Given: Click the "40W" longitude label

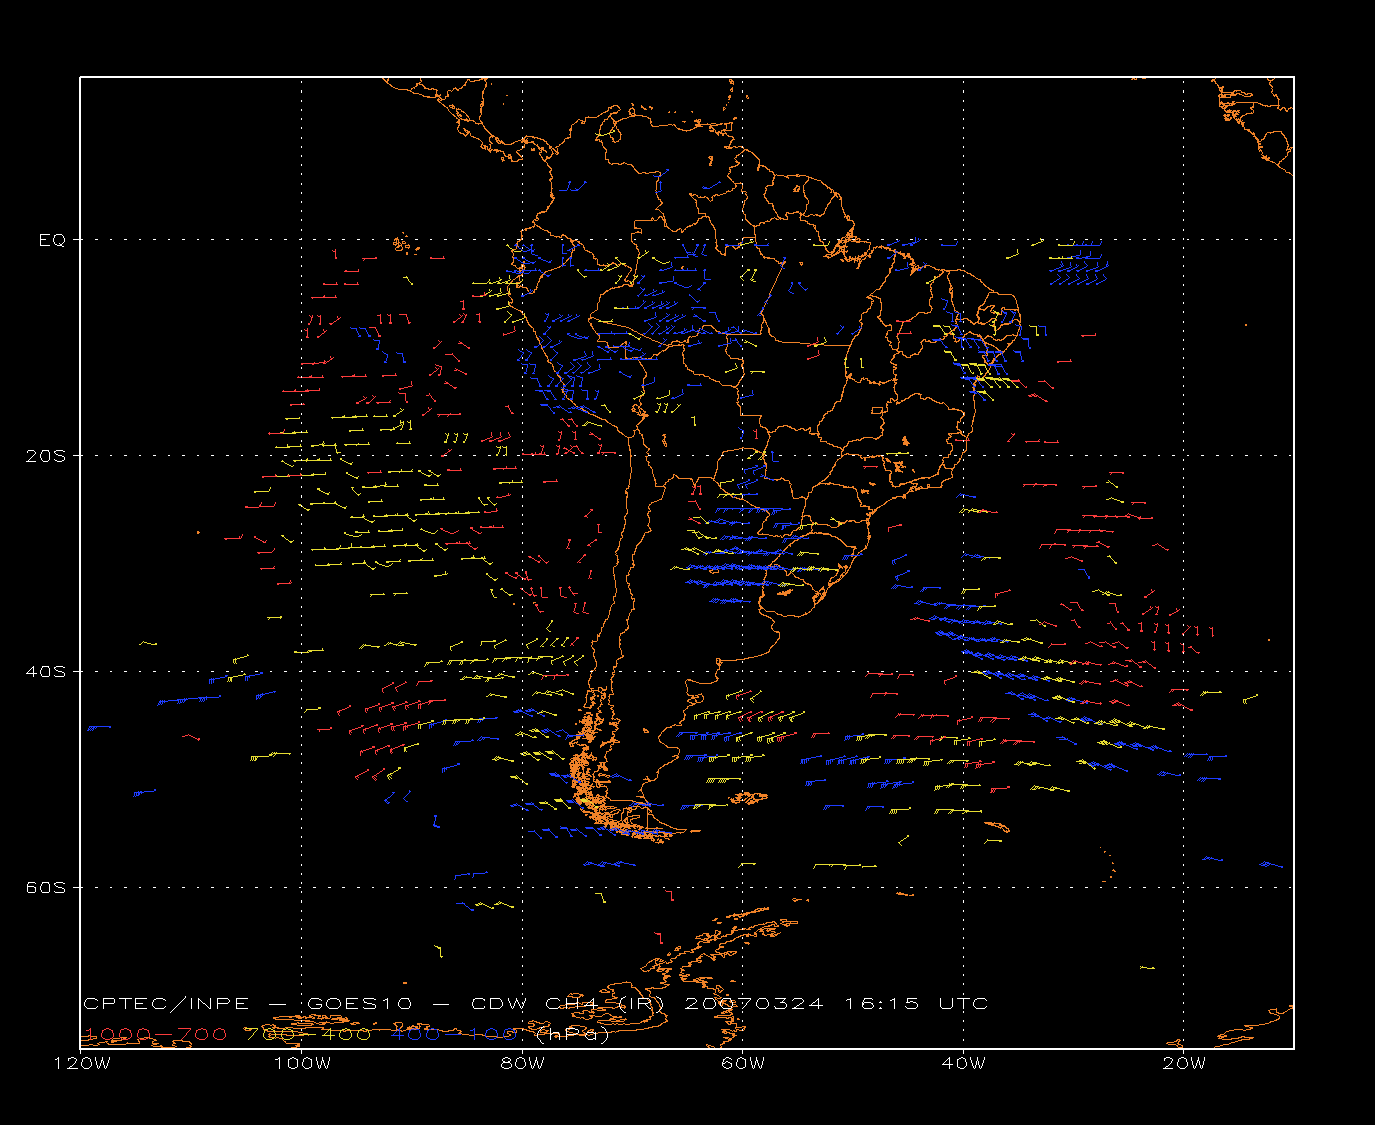Looking at the screenshot, I should (x=963, y=1063).
